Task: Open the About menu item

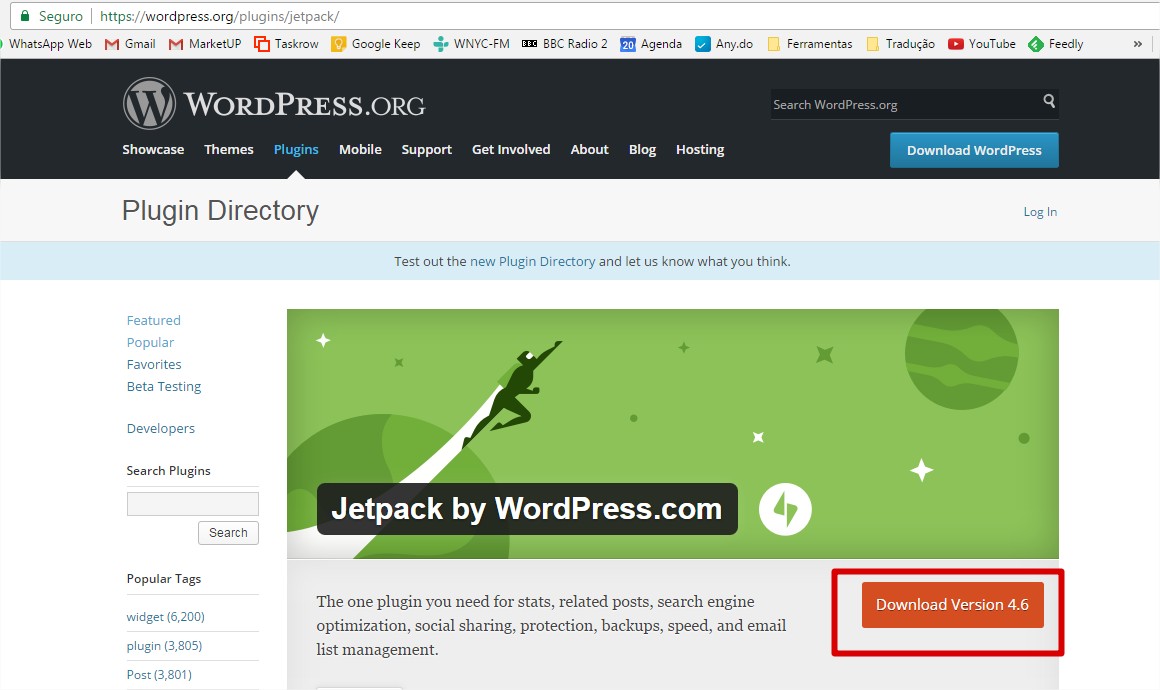Action: click(x=590, y=149)
